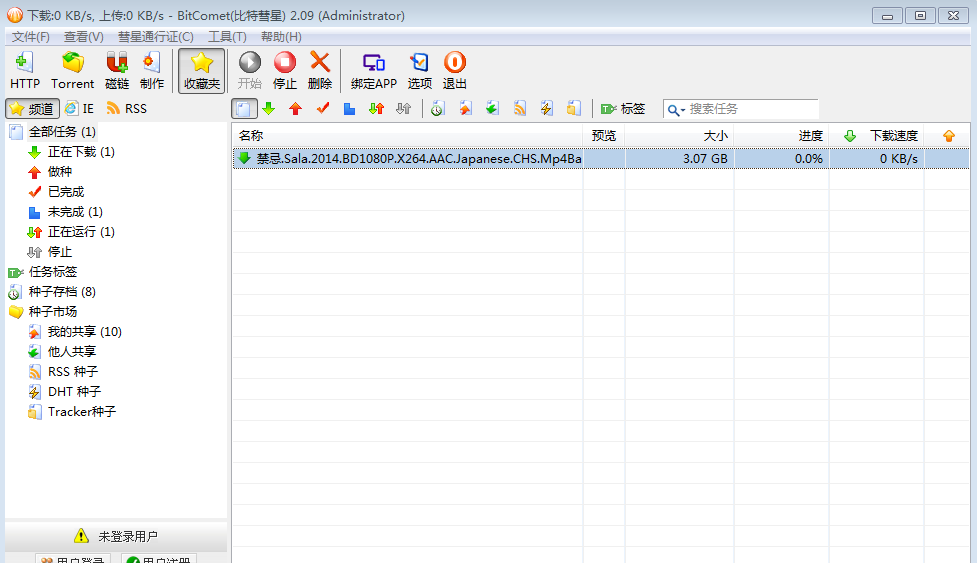The height and width of the screenshot is (563, 977).
Task: Click my-shares icon in filter bar
Action: click(x=465, y=109)
